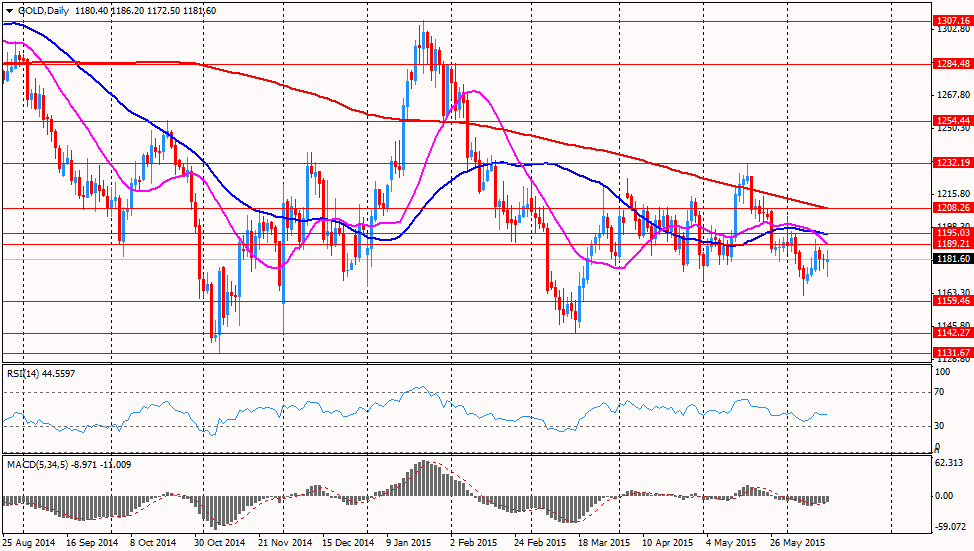
Task: Select the 1254.44 price level label
Action: [x=953, y=121]
